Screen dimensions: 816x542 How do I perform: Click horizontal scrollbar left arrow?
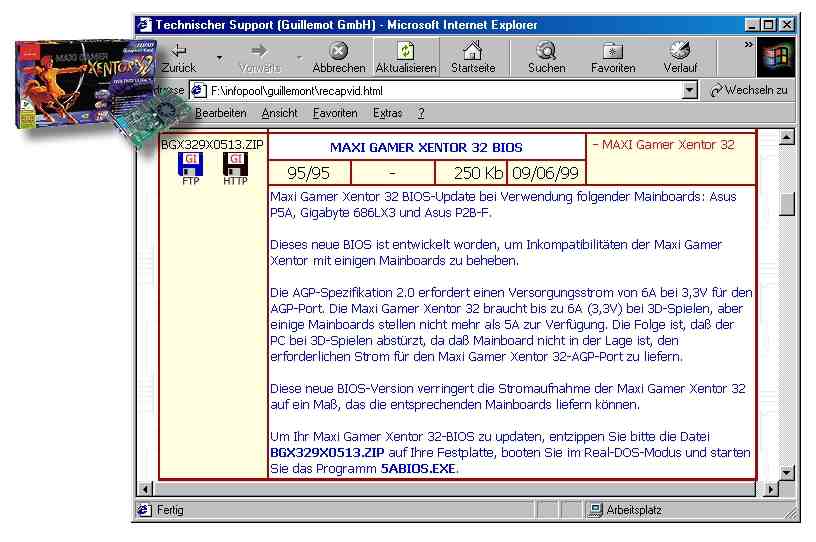pyautogui.click(x=145, y=489)
